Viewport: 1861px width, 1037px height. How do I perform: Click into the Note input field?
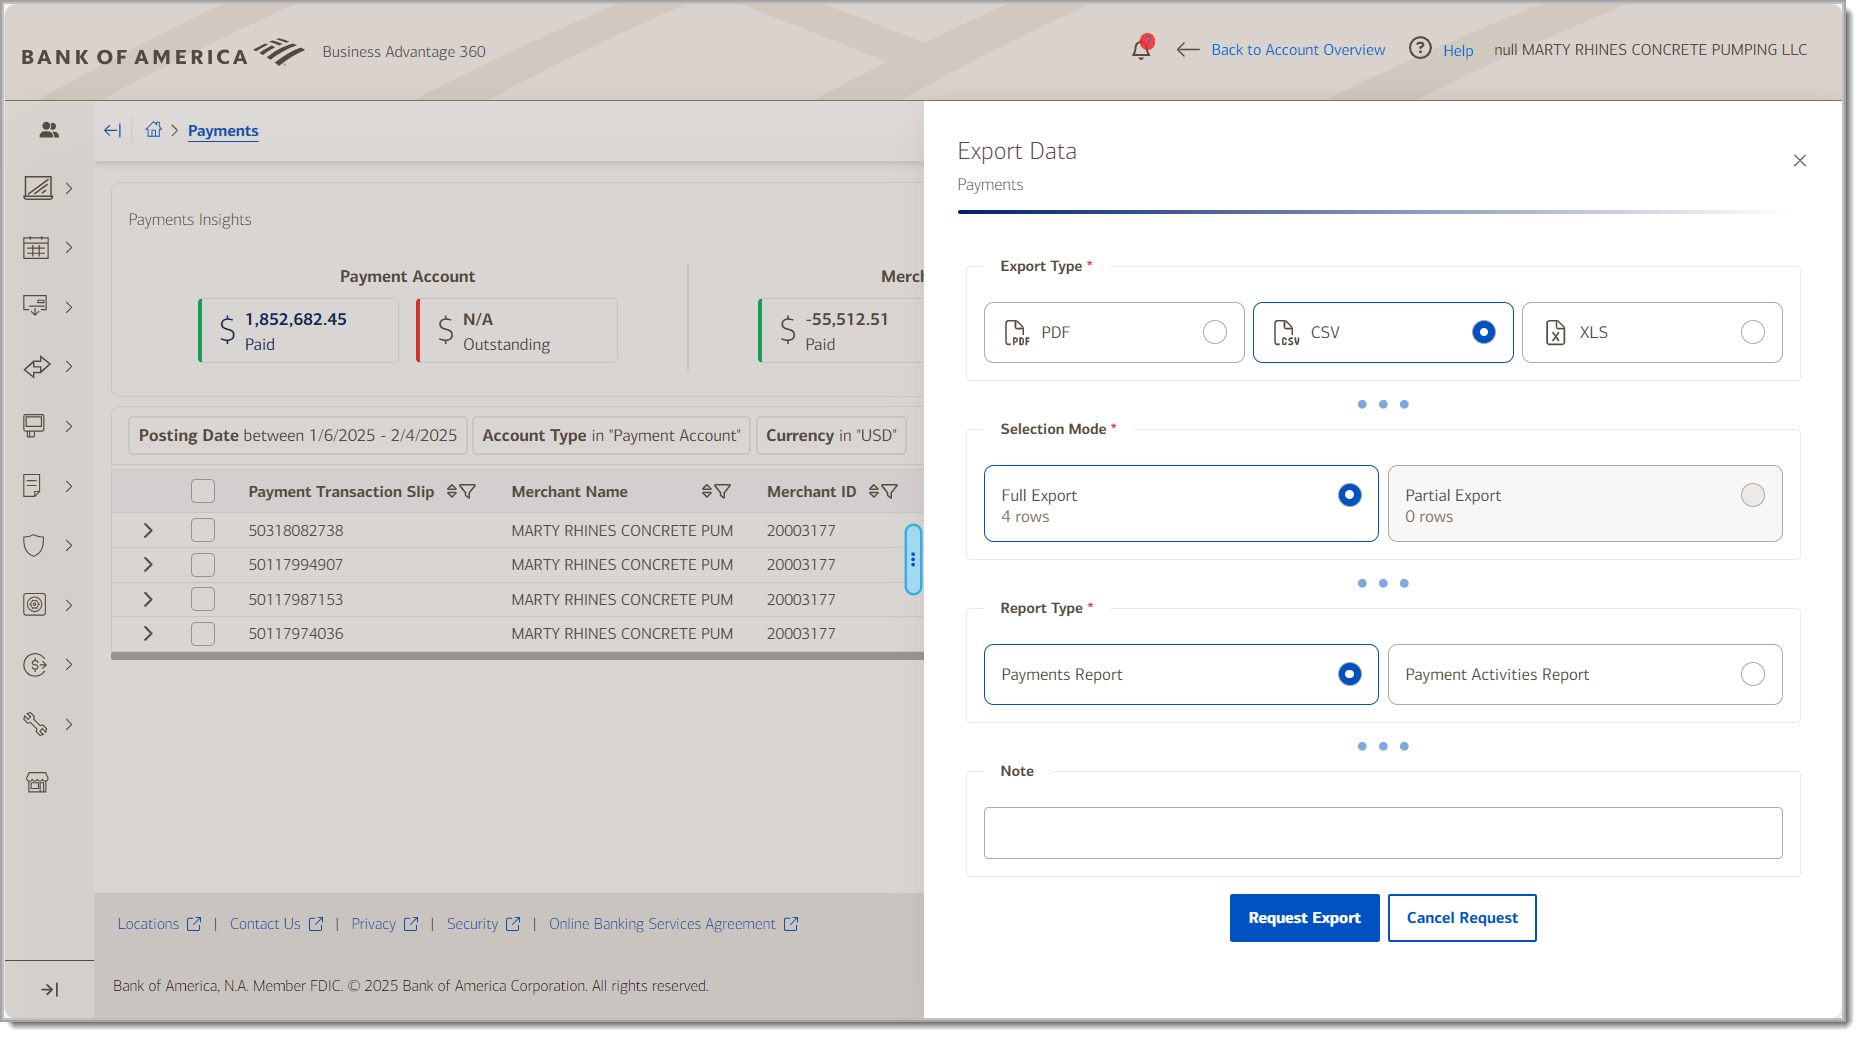1383,833
